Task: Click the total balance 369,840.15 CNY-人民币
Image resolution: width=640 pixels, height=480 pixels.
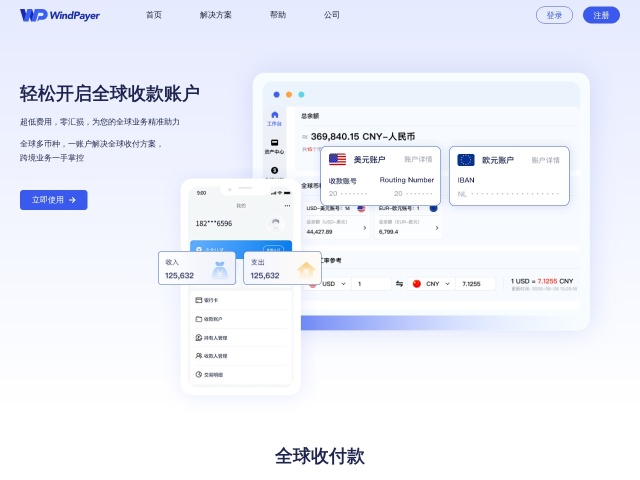Action: point(363,137)
